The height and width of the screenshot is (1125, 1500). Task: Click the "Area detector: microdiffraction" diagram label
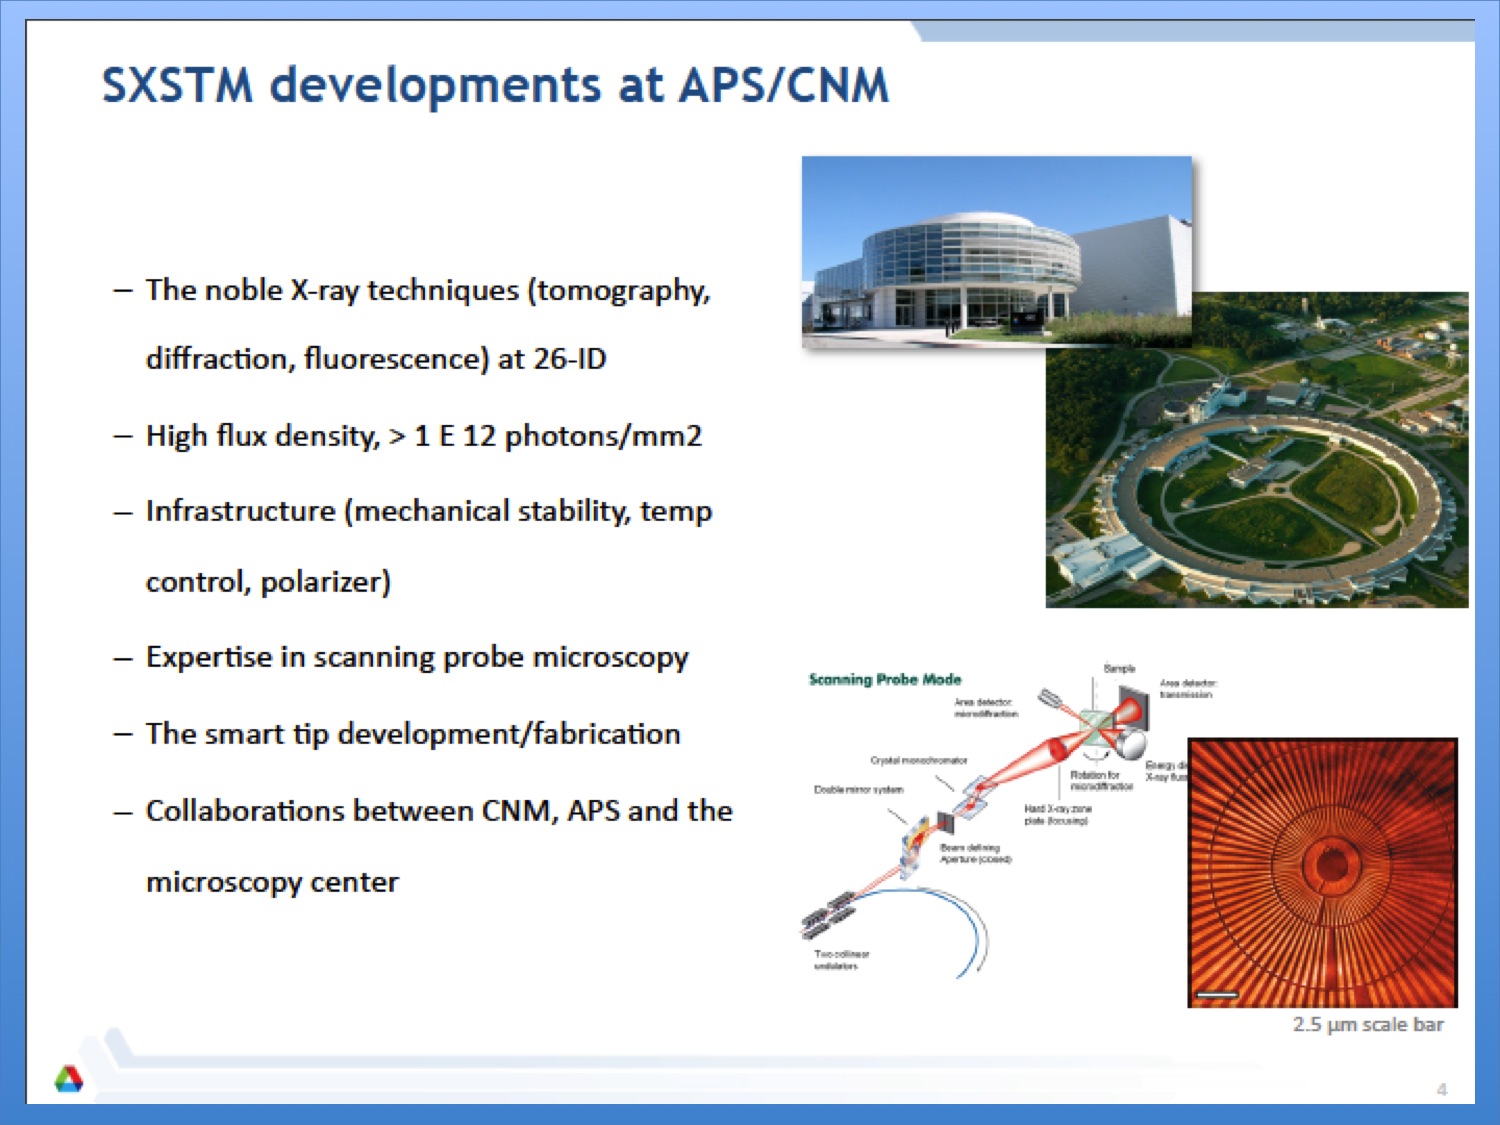(x=986, y=708)
